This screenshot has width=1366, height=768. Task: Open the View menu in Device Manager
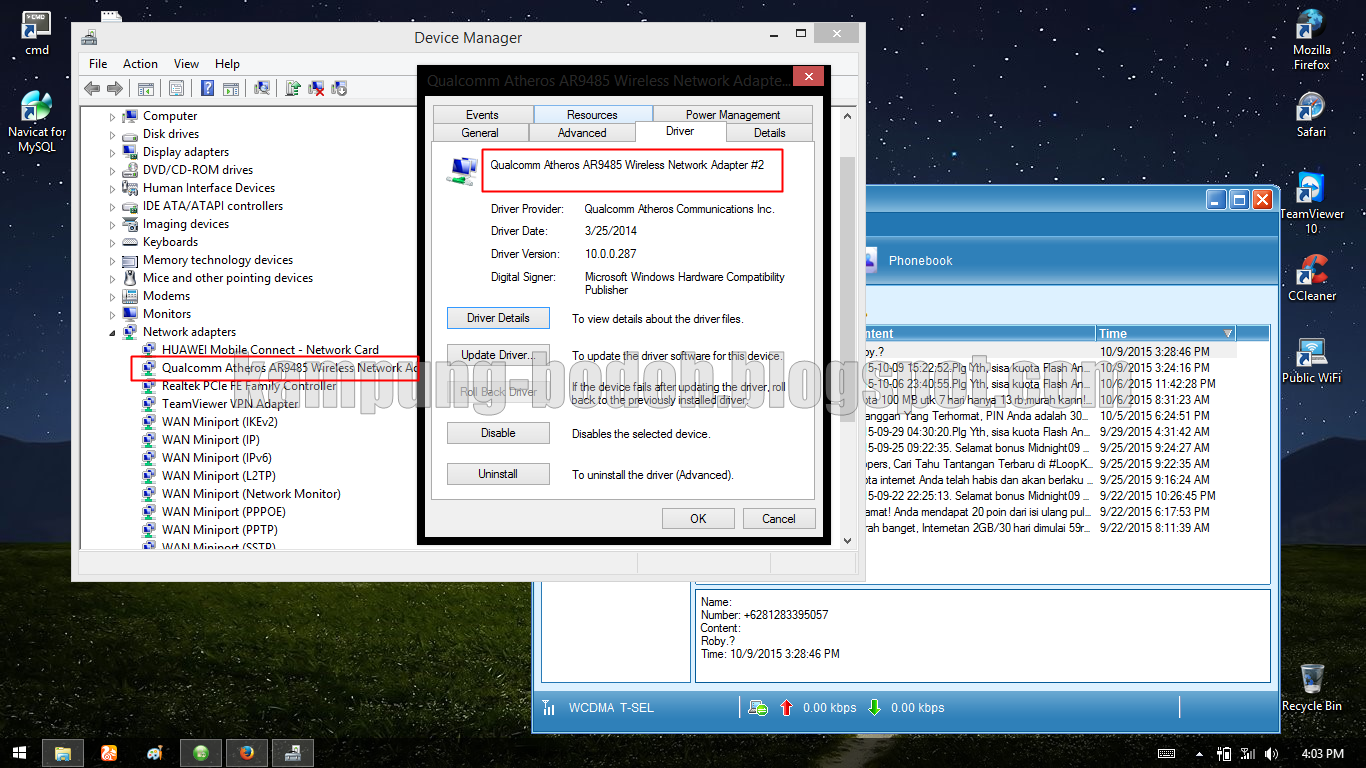click(186, 64)
